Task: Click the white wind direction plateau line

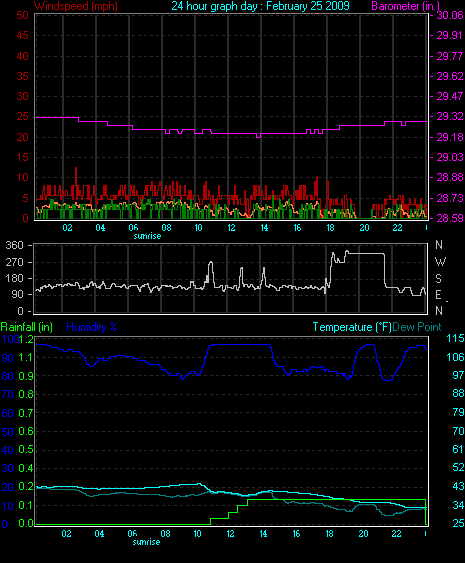Action: point(366,253)
